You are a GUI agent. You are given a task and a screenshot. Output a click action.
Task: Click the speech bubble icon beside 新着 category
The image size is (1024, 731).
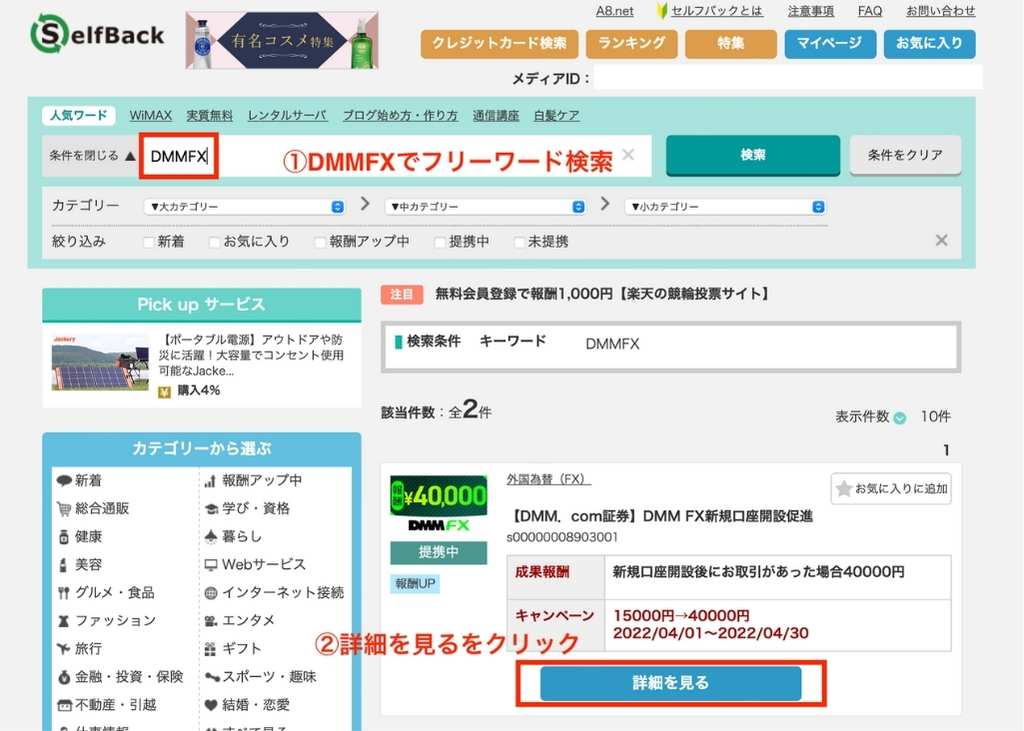63,481
